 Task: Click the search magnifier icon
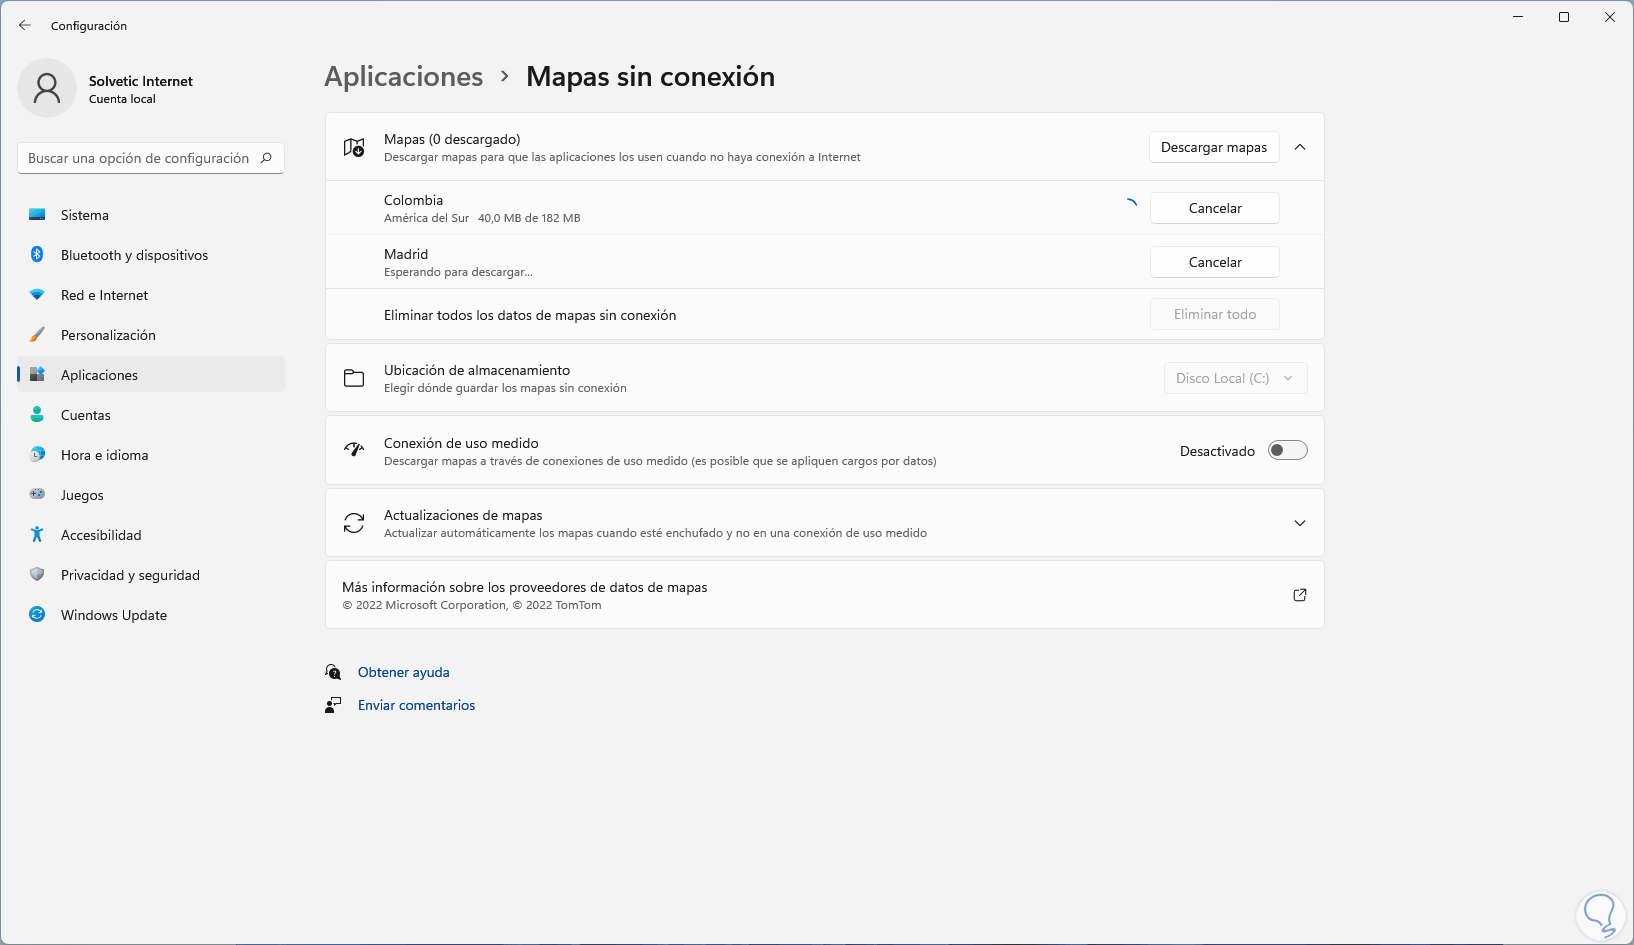coord(266,158)
